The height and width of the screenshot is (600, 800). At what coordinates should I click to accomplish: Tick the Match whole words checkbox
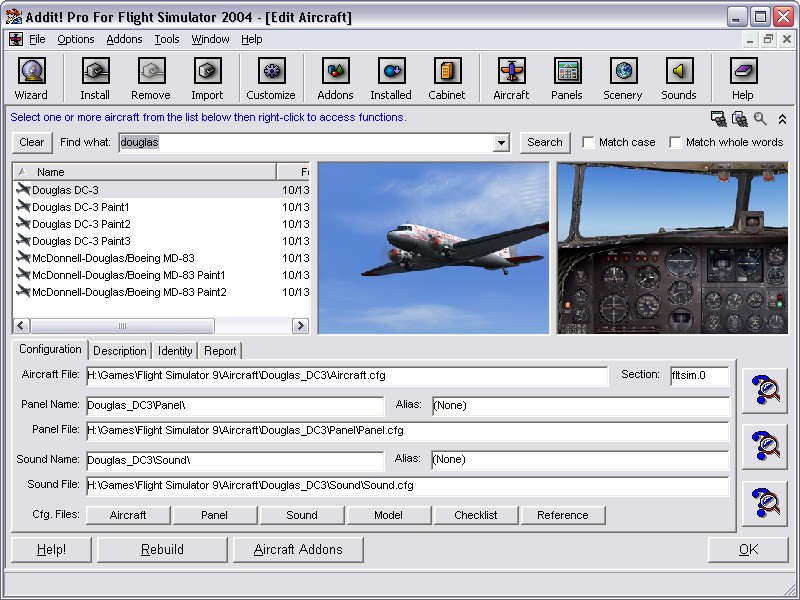click(x=675, y=142)
